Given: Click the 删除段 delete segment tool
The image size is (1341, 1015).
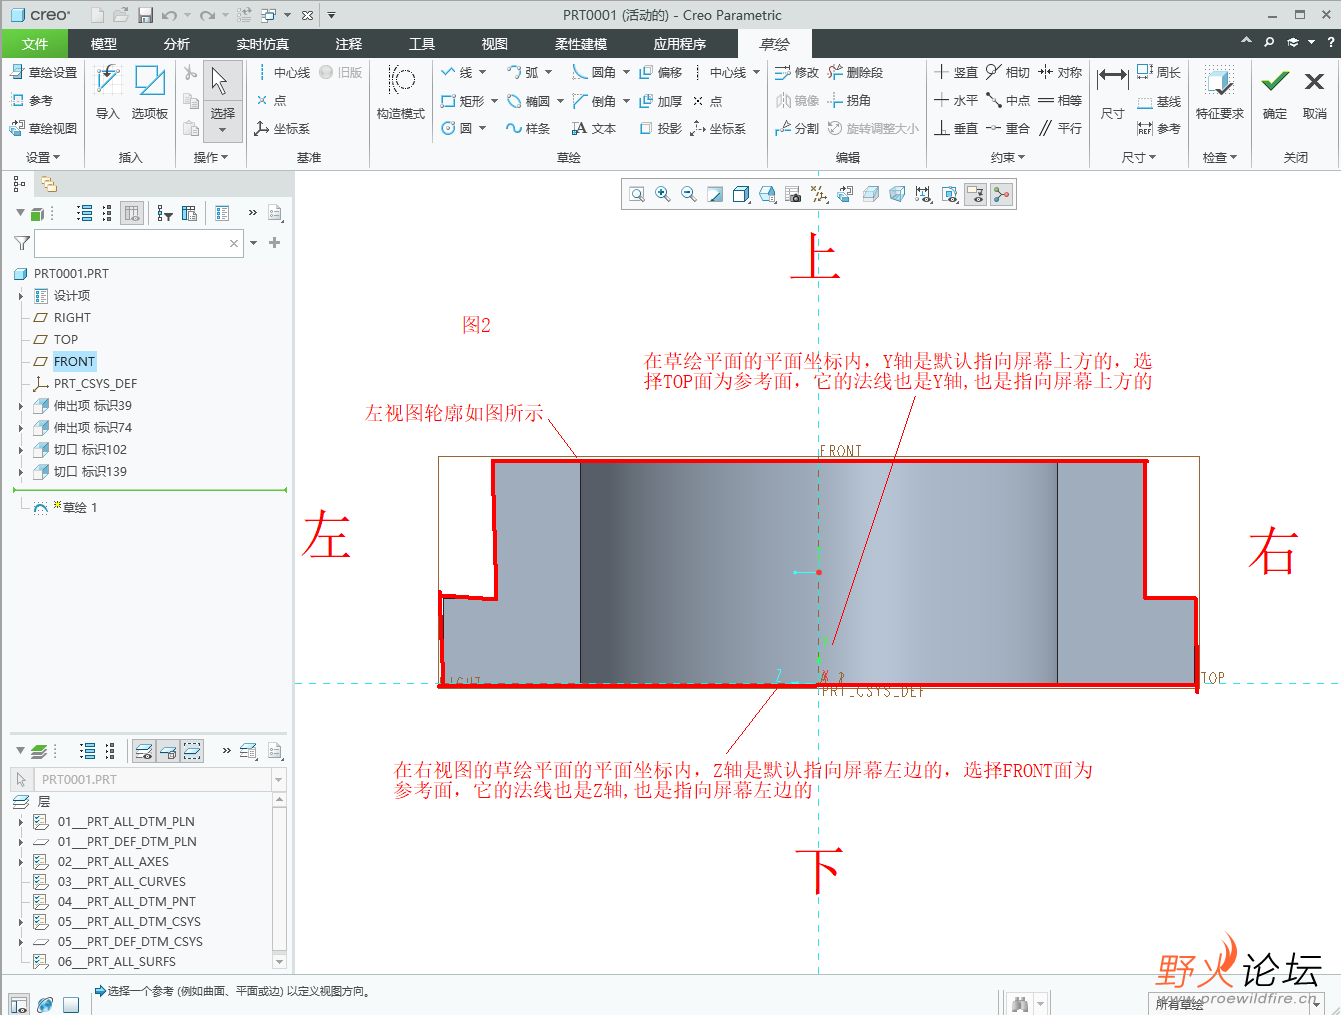Looking at the screenshot, I should pyautogui.click(x=855, y=72).
